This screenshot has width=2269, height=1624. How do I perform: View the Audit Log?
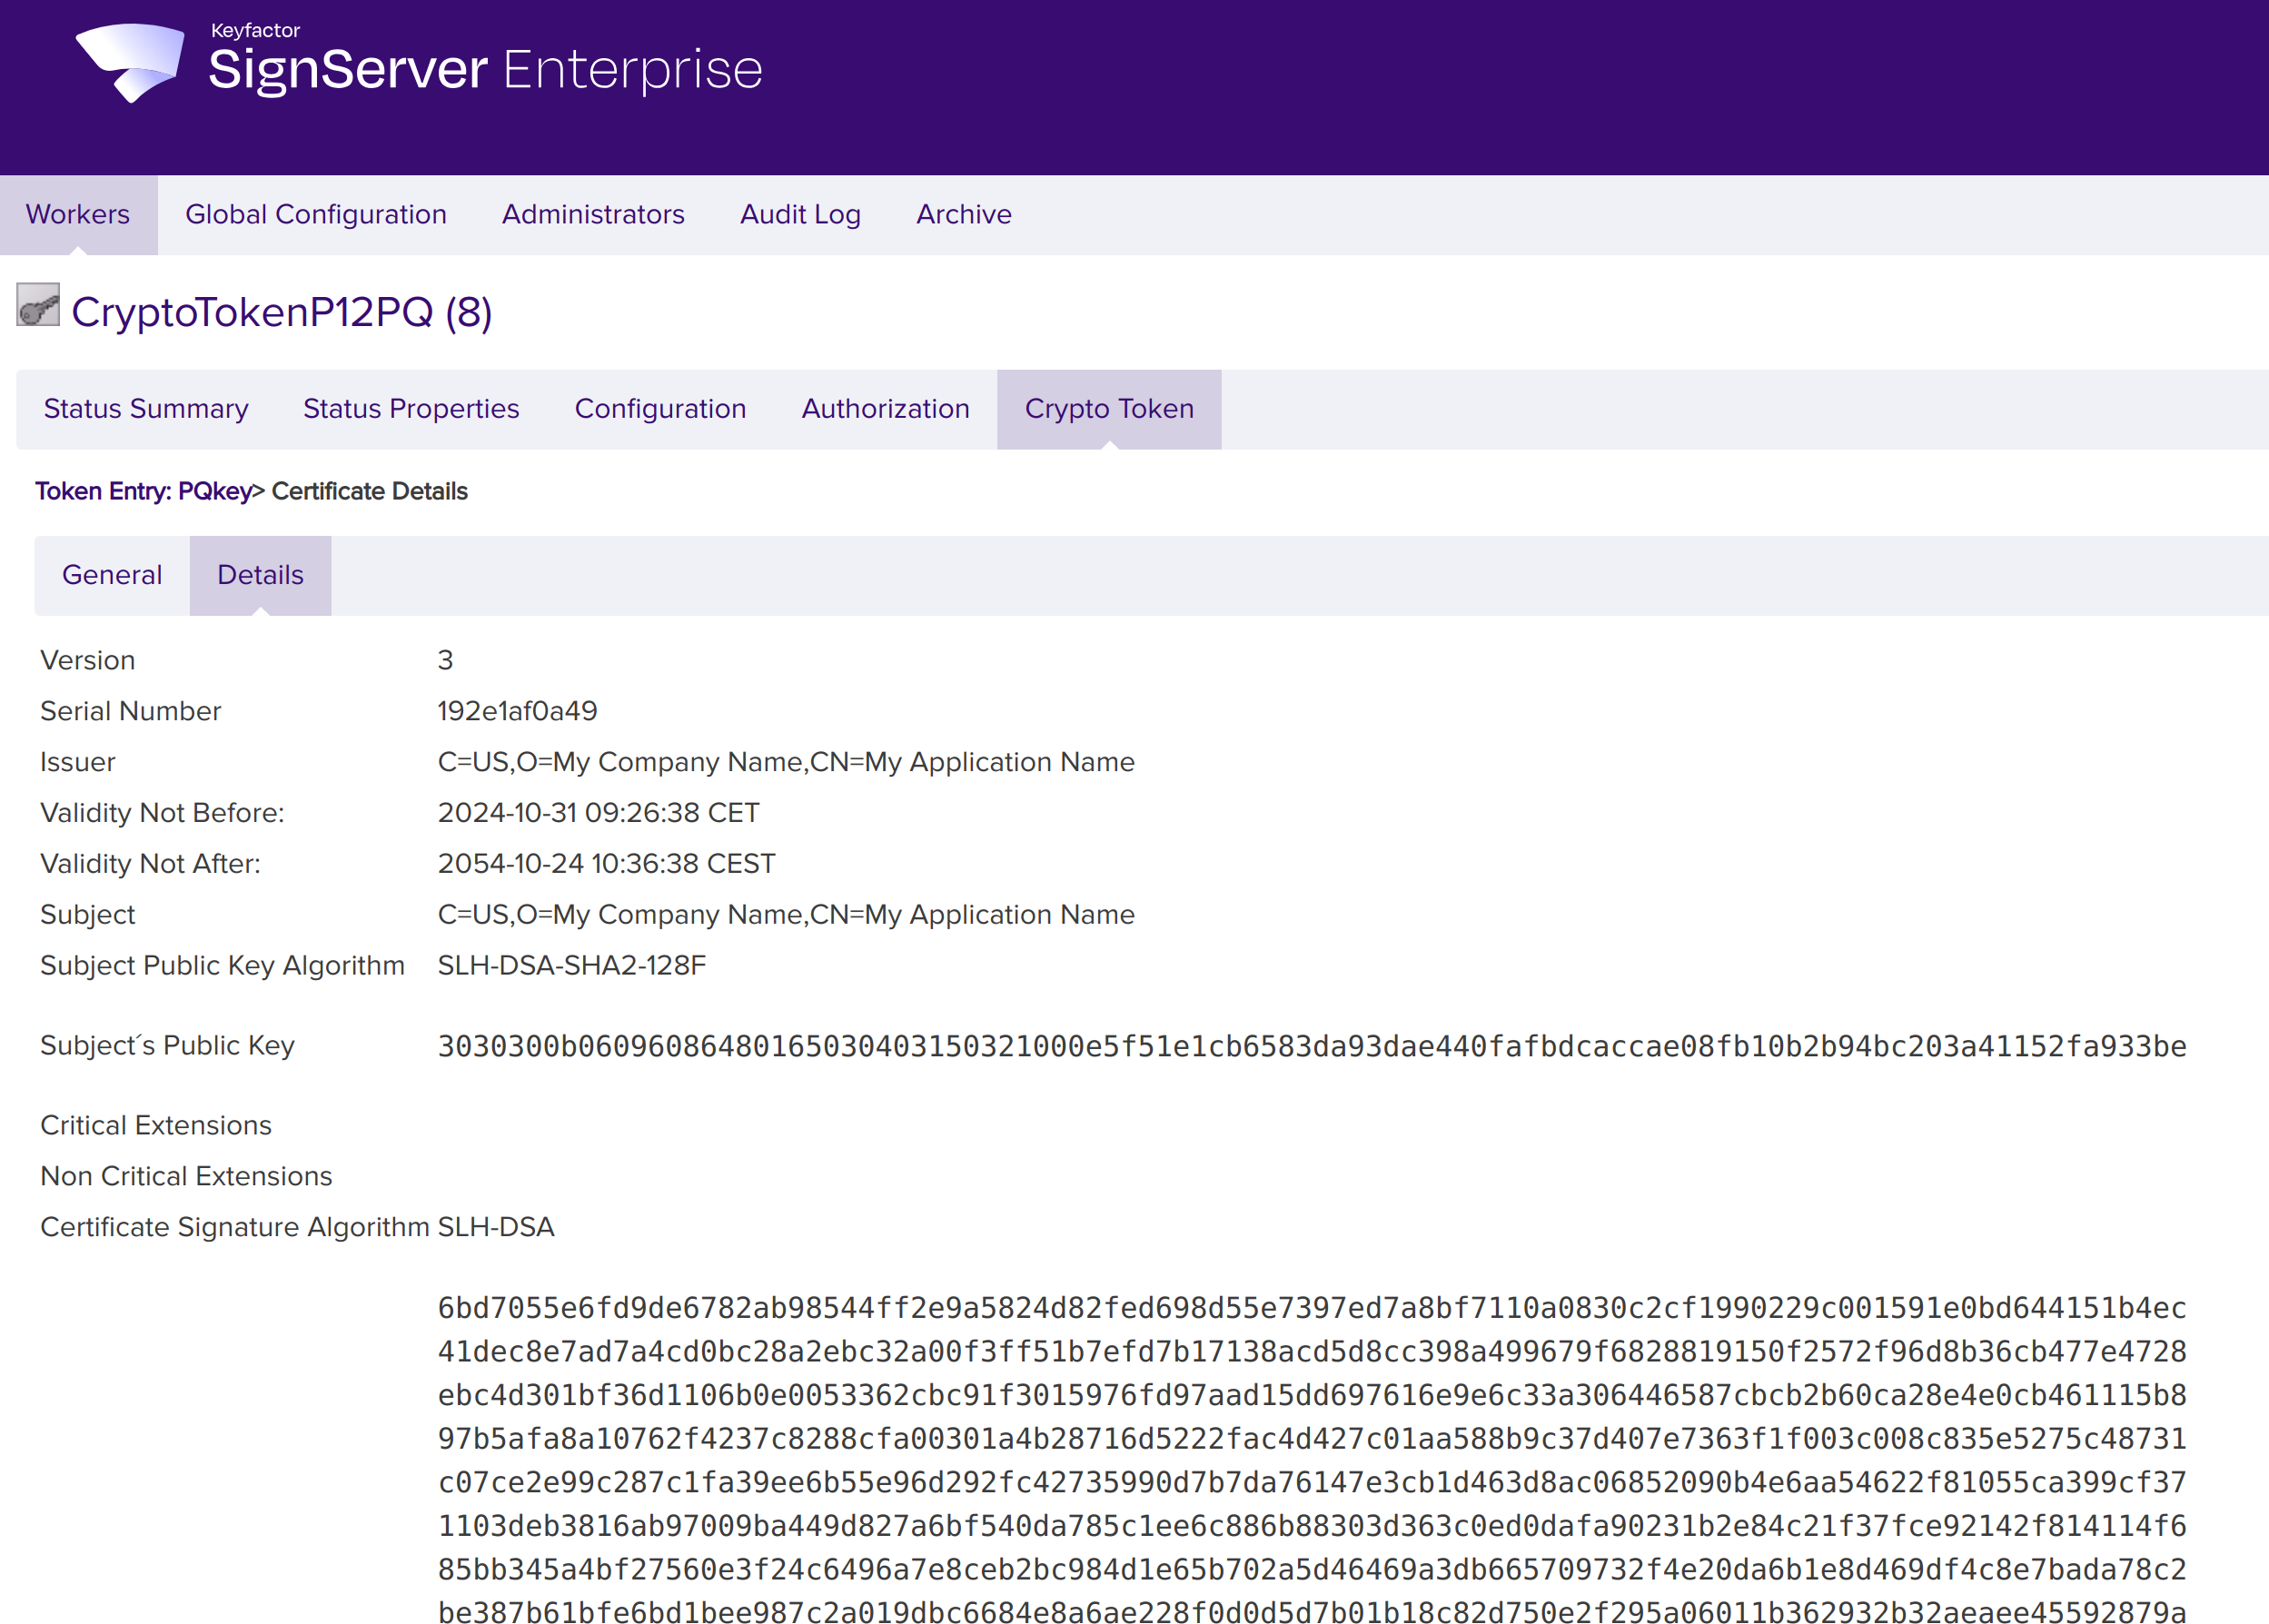799,214
